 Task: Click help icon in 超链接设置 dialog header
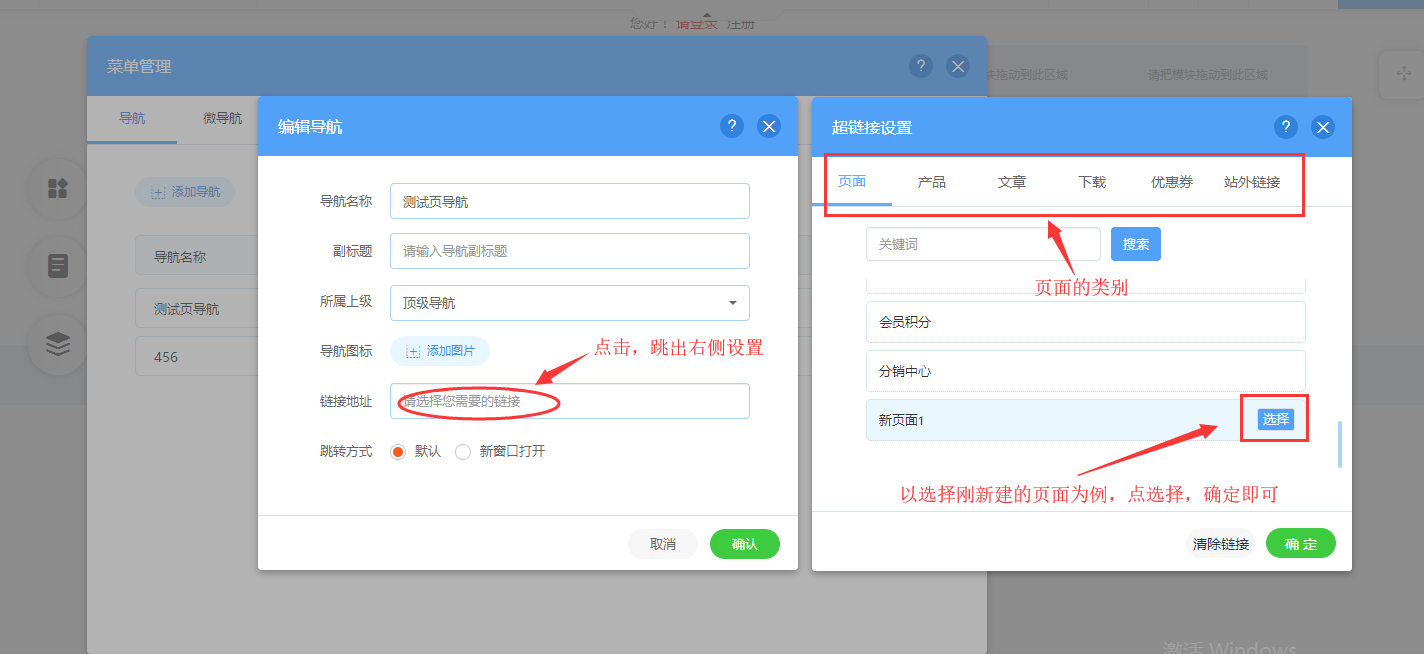point(1286,127)
